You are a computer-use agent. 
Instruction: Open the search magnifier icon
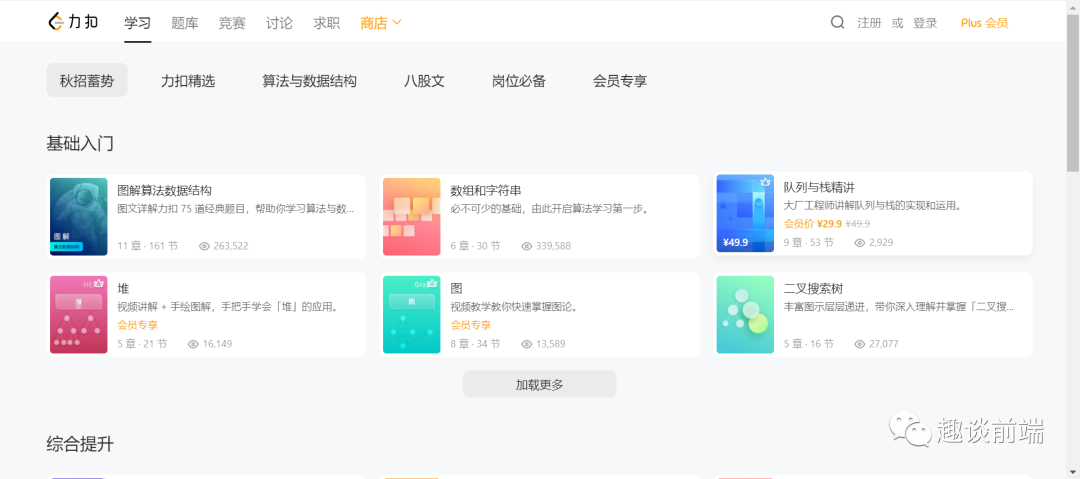click(x=837, y=23)
